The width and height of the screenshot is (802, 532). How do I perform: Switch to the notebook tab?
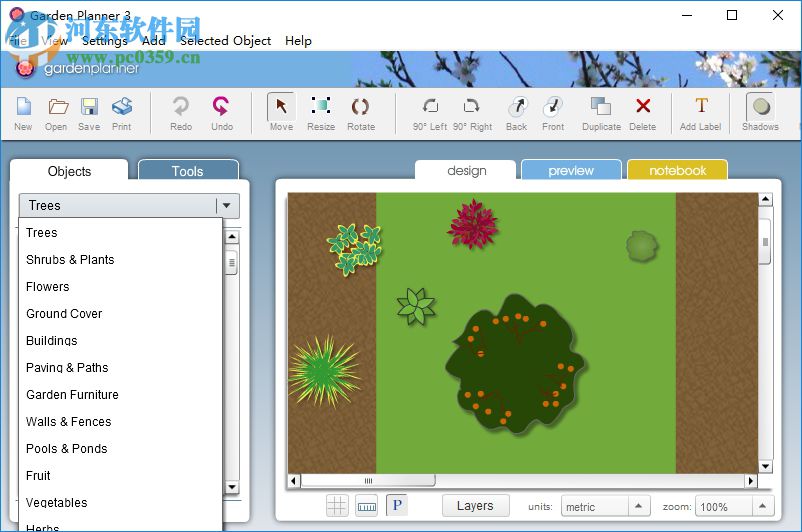[x=677, y=170]
